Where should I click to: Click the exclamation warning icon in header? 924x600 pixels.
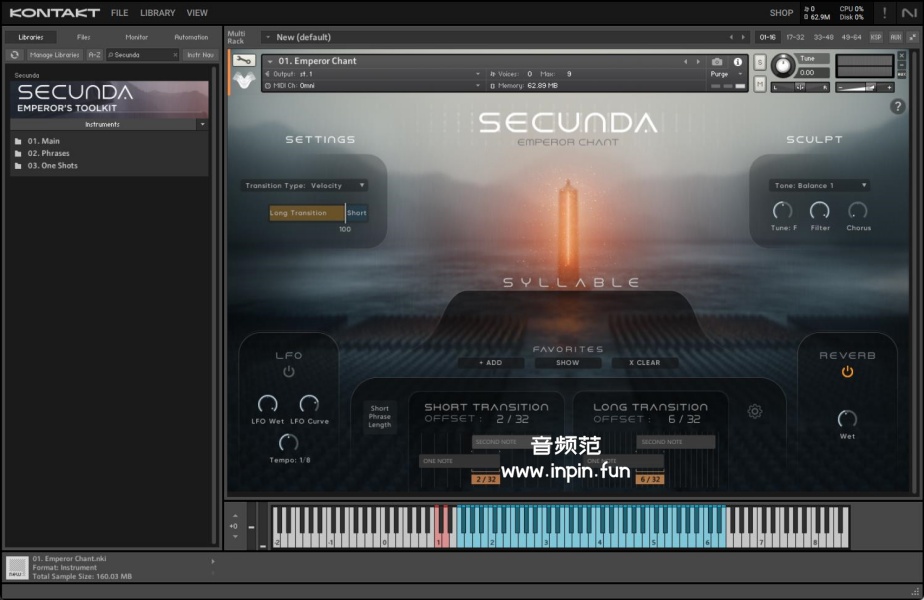pyautogui.click(x=885, y=12)
